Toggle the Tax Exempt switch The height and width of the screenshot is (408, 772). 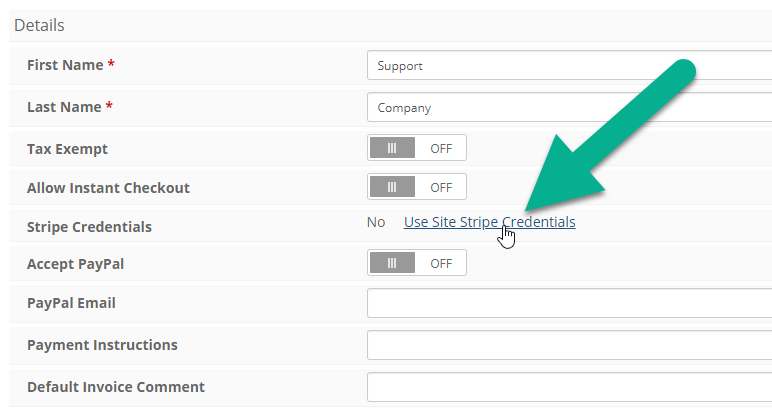pyautogui.click(x=417, y=148)
